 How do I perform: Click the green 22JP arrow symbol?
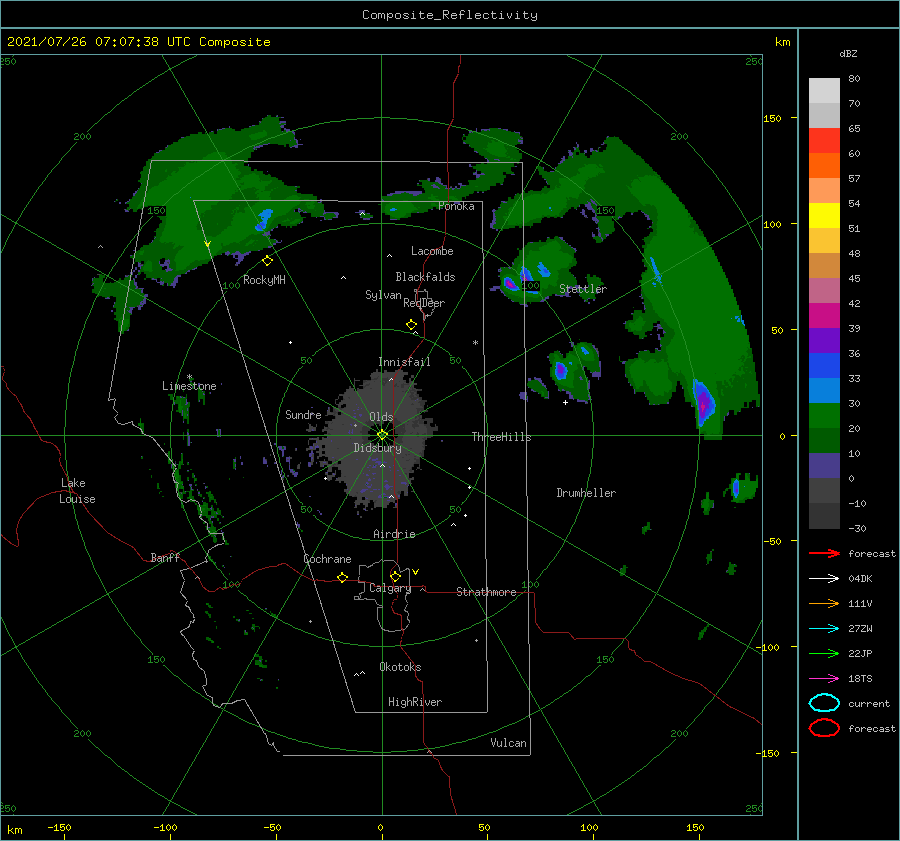pos(824,653)
